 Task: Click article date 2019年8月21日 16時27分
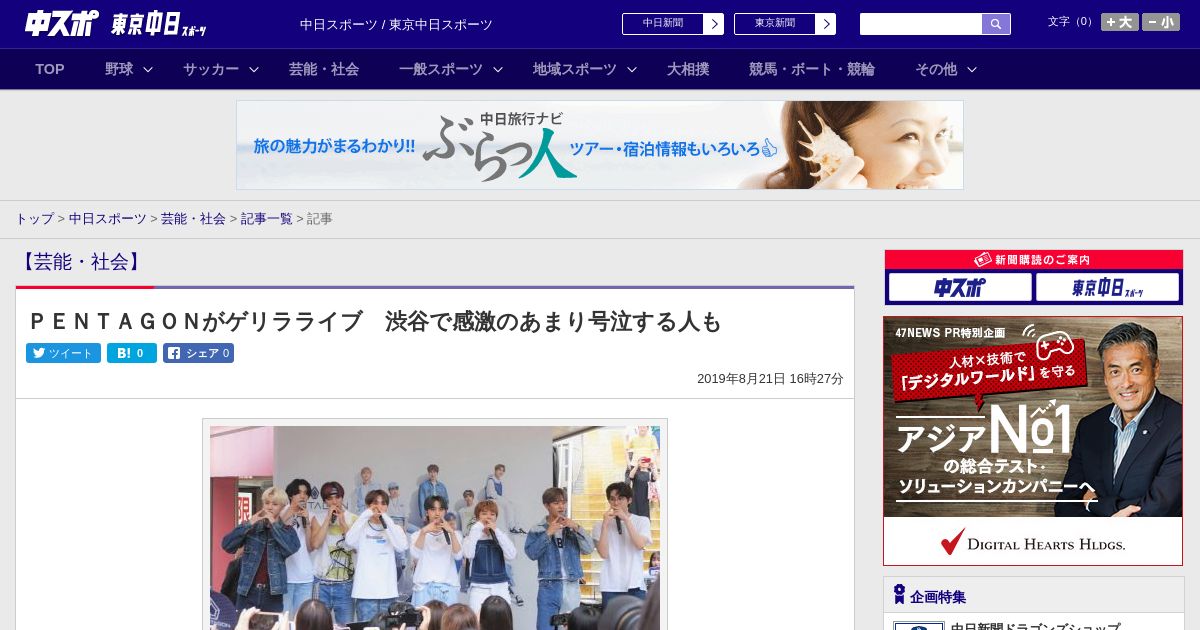pos(770,379)
